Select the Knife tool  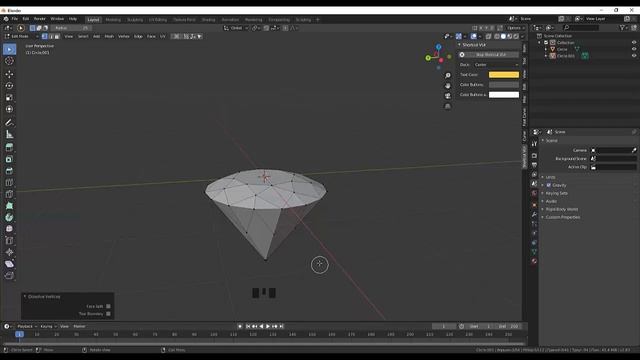click(x=9, y=194)
